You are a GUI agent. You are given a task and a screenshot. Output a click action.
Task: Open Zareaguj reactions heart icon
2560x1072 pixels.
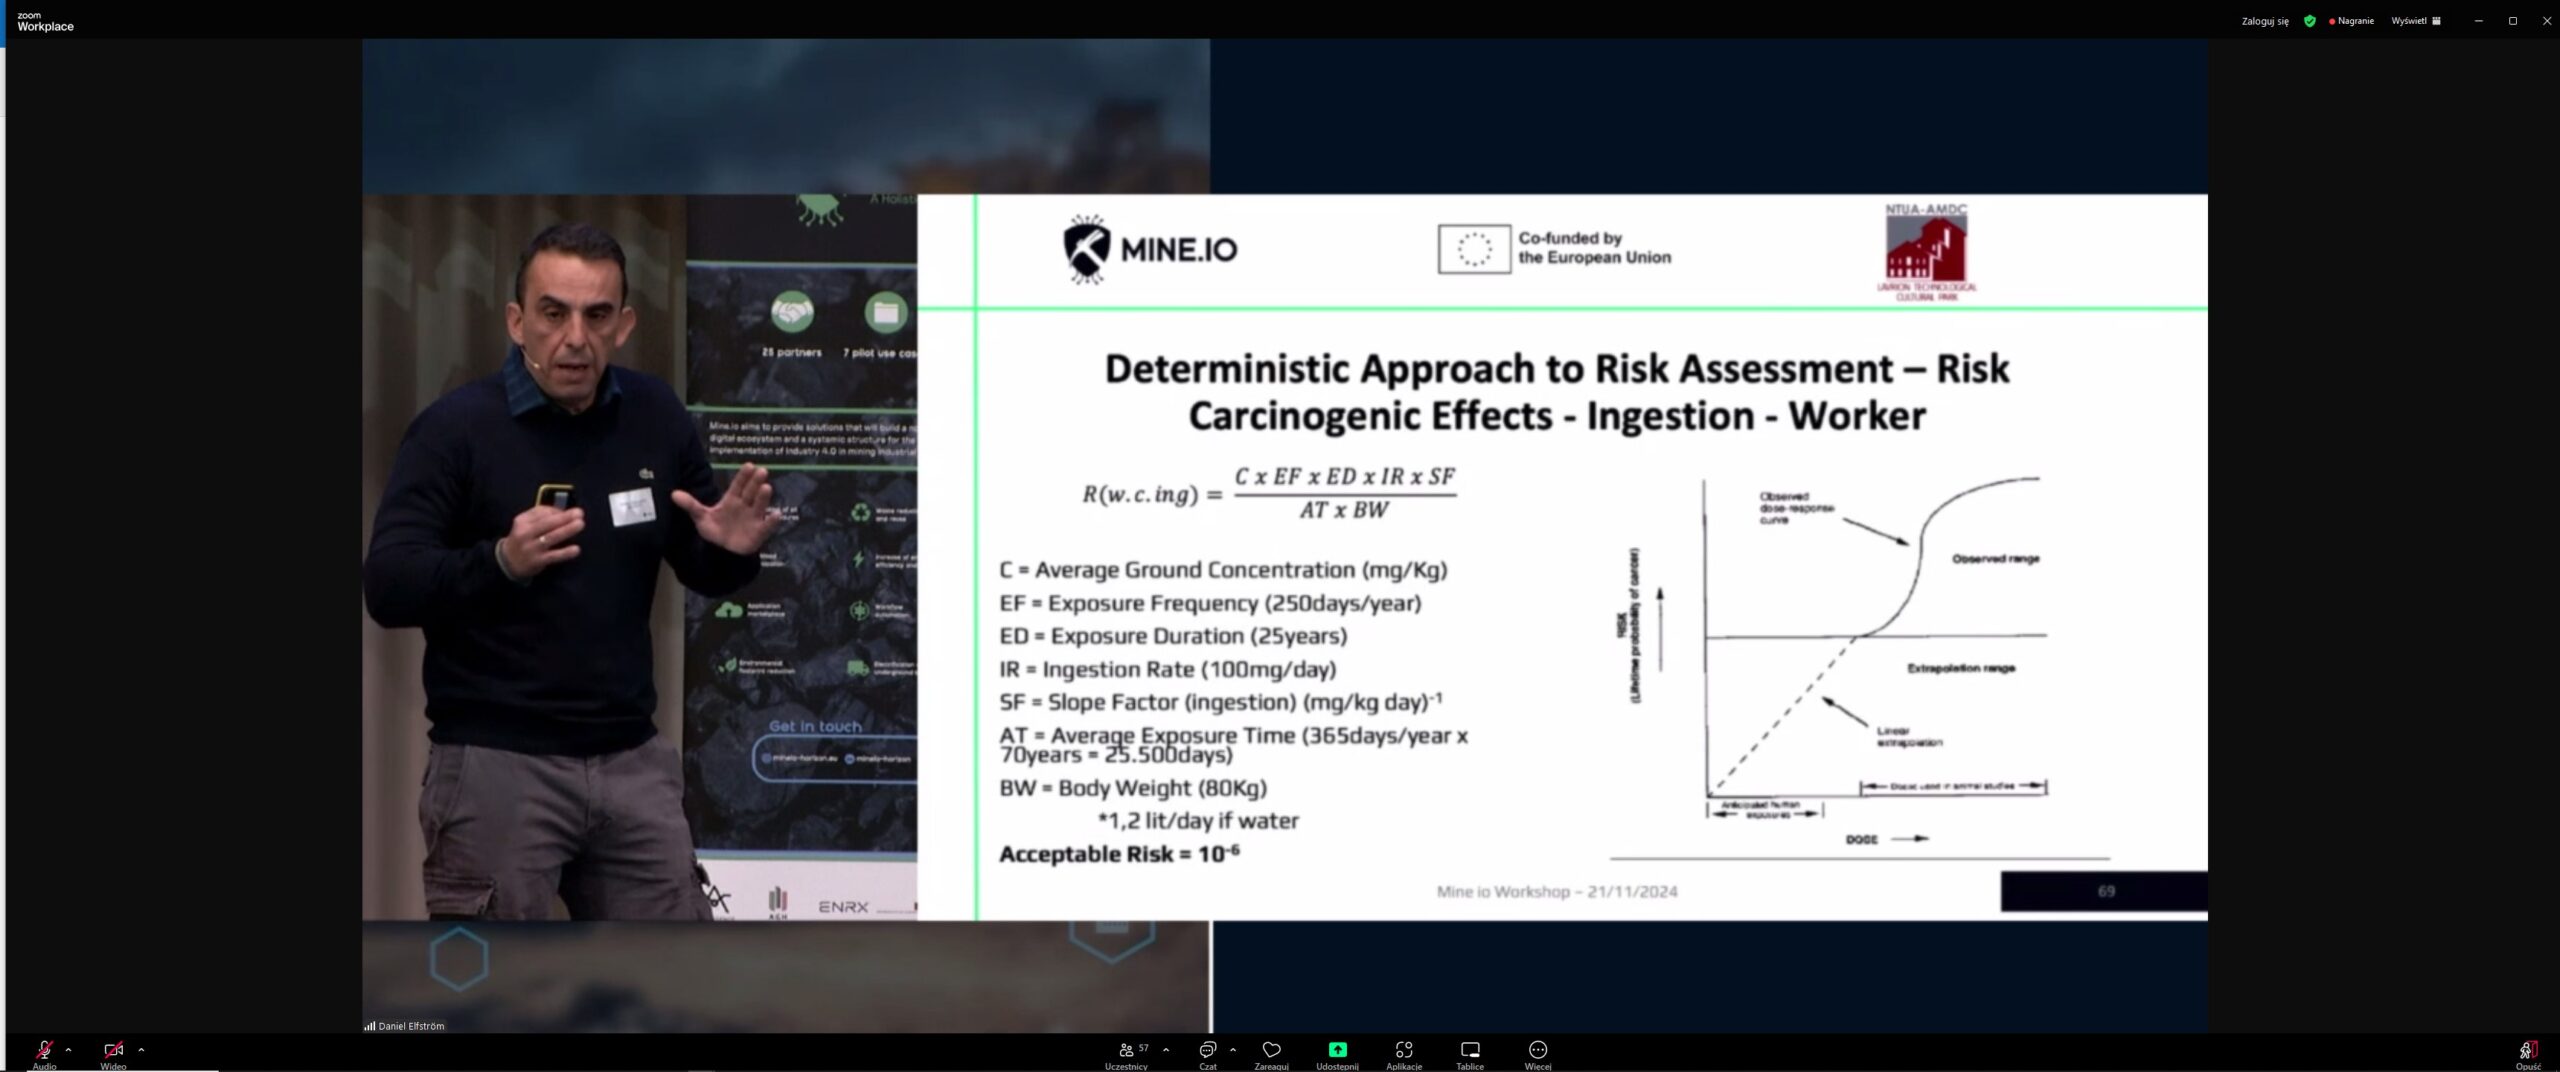pyautogui.click(x=1271, y=1050)
